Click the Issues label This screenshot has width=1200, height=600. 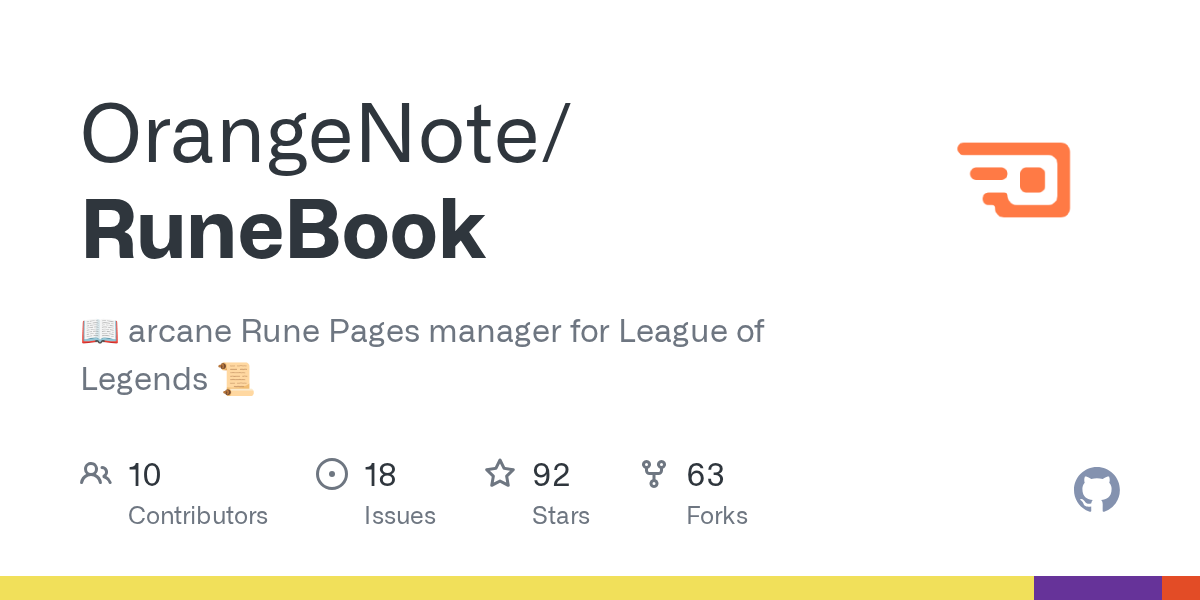[x=400, y=516]
